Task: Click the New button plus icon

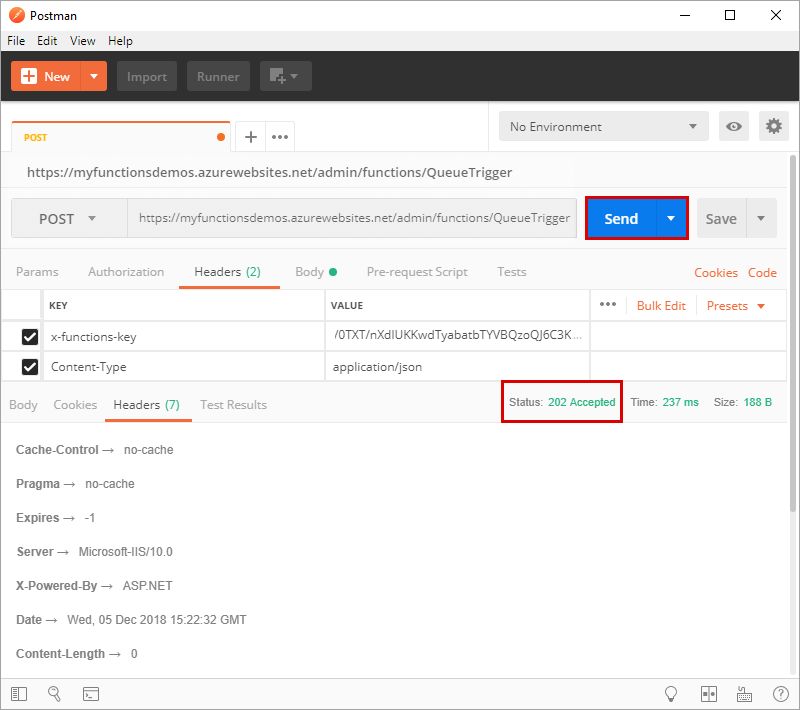Action: tap(29, 76)
